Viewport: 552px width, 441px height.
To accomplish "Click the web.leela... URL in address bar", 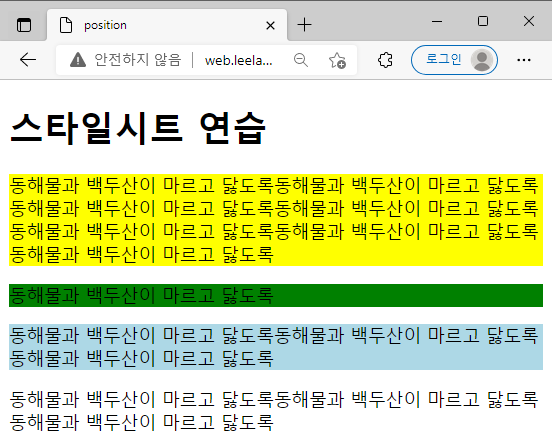I will point(239,61).
